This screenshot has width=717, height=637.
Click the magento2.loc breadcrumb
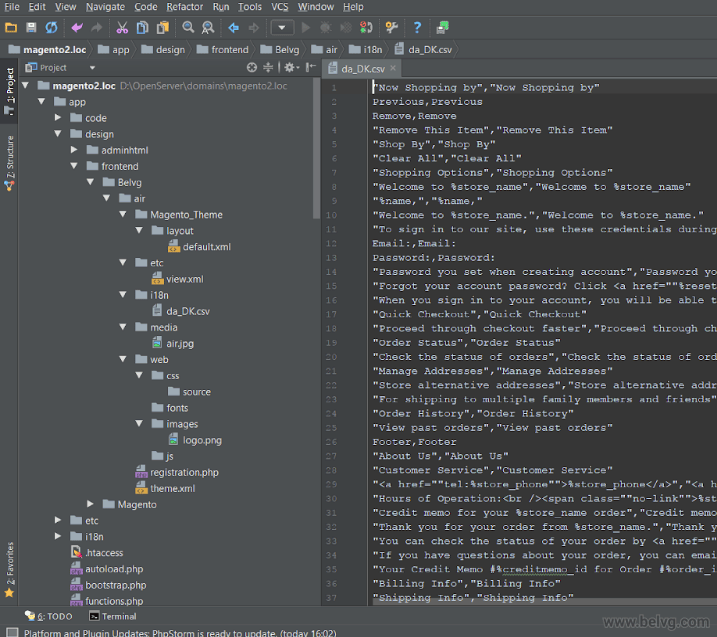click(48, 49)
